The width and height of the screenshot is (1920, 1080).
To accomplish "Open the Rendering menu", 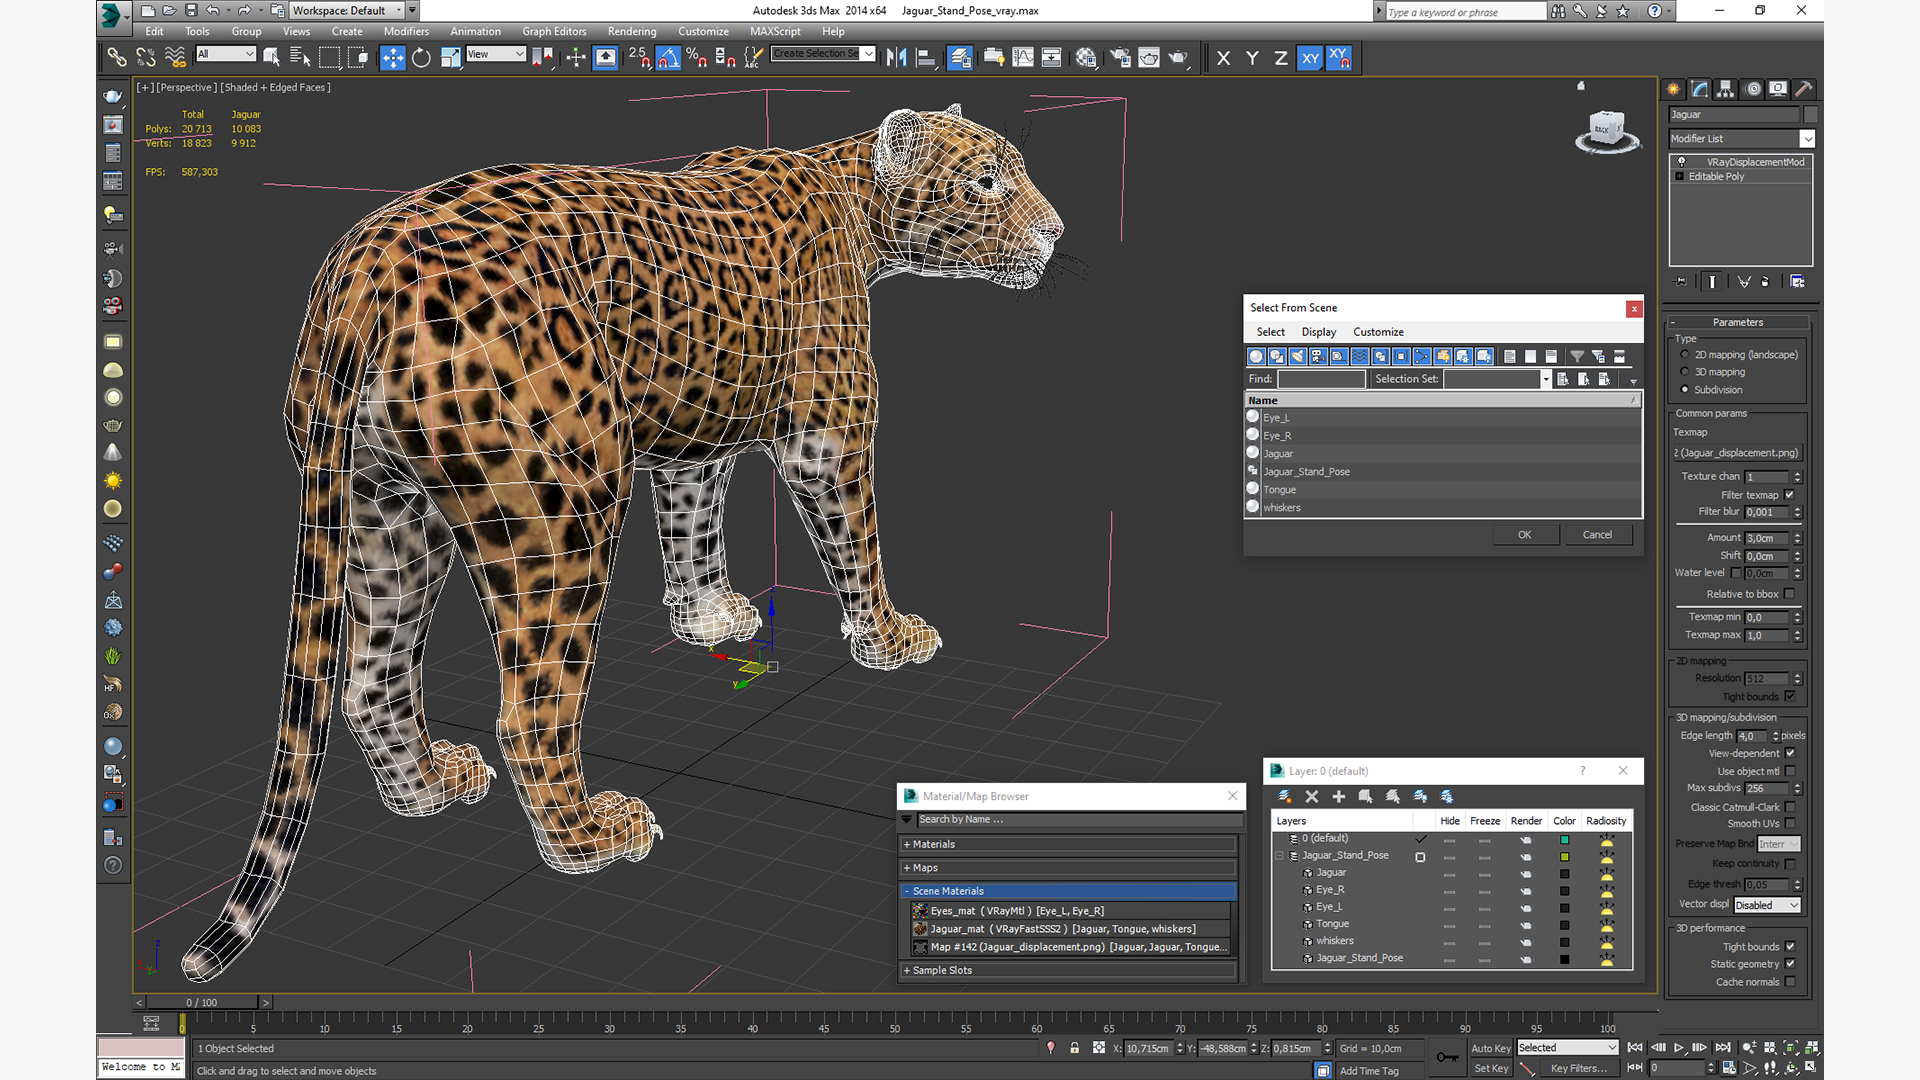I will (x=632, y=31).
